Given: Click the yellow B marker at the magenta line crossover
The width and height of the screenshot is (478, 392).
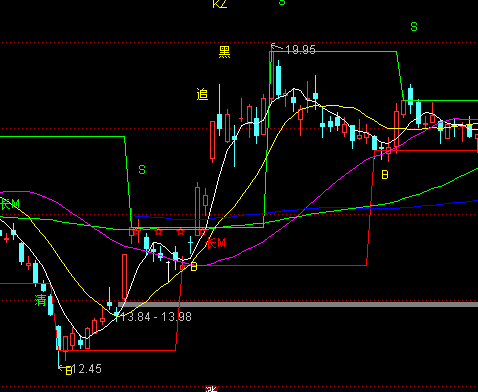Looking at the screenshot, I should click(194, 267).
